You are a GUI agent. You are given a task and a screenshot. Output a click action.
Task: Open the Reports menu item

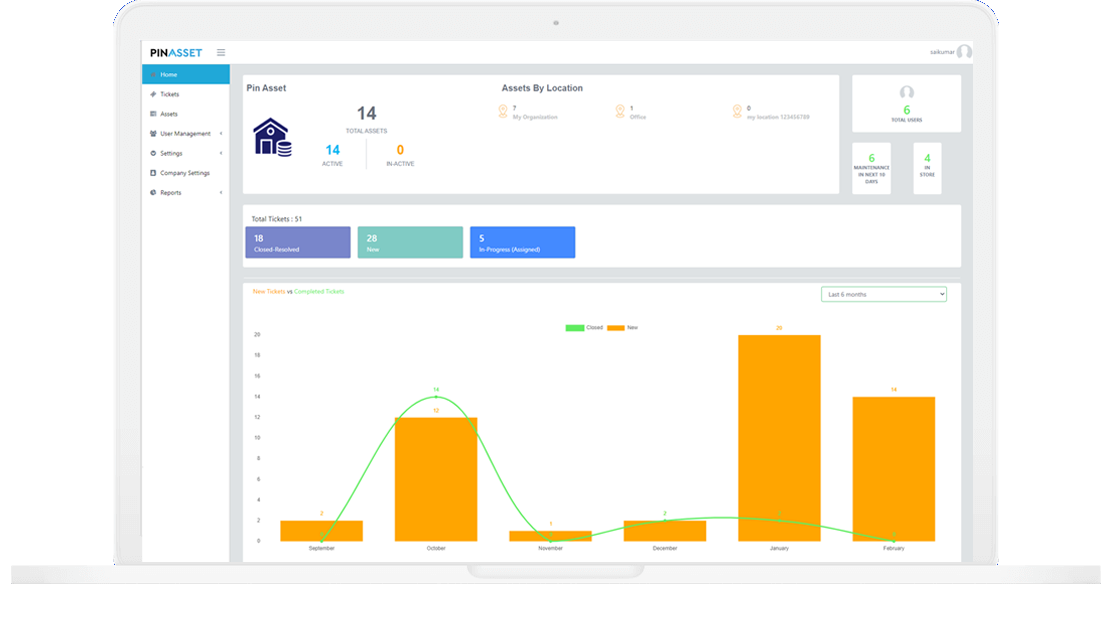(x=186, y=193)
